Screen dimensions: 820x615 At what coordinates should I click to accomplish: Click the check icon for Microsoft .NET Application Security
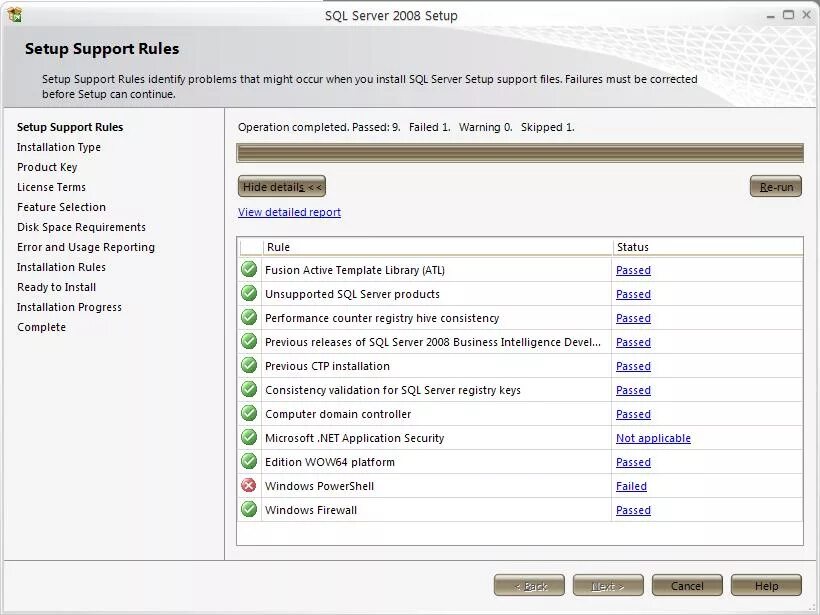coord(249,438)
